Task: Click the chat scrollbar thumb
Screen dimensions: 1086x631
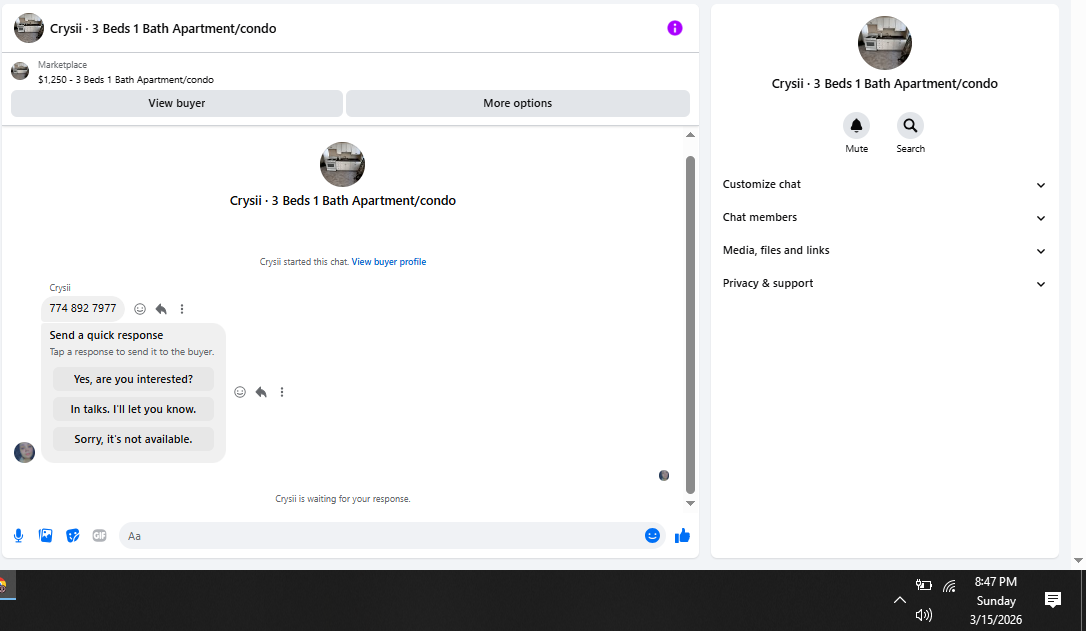Action: [x=690, y=324]
